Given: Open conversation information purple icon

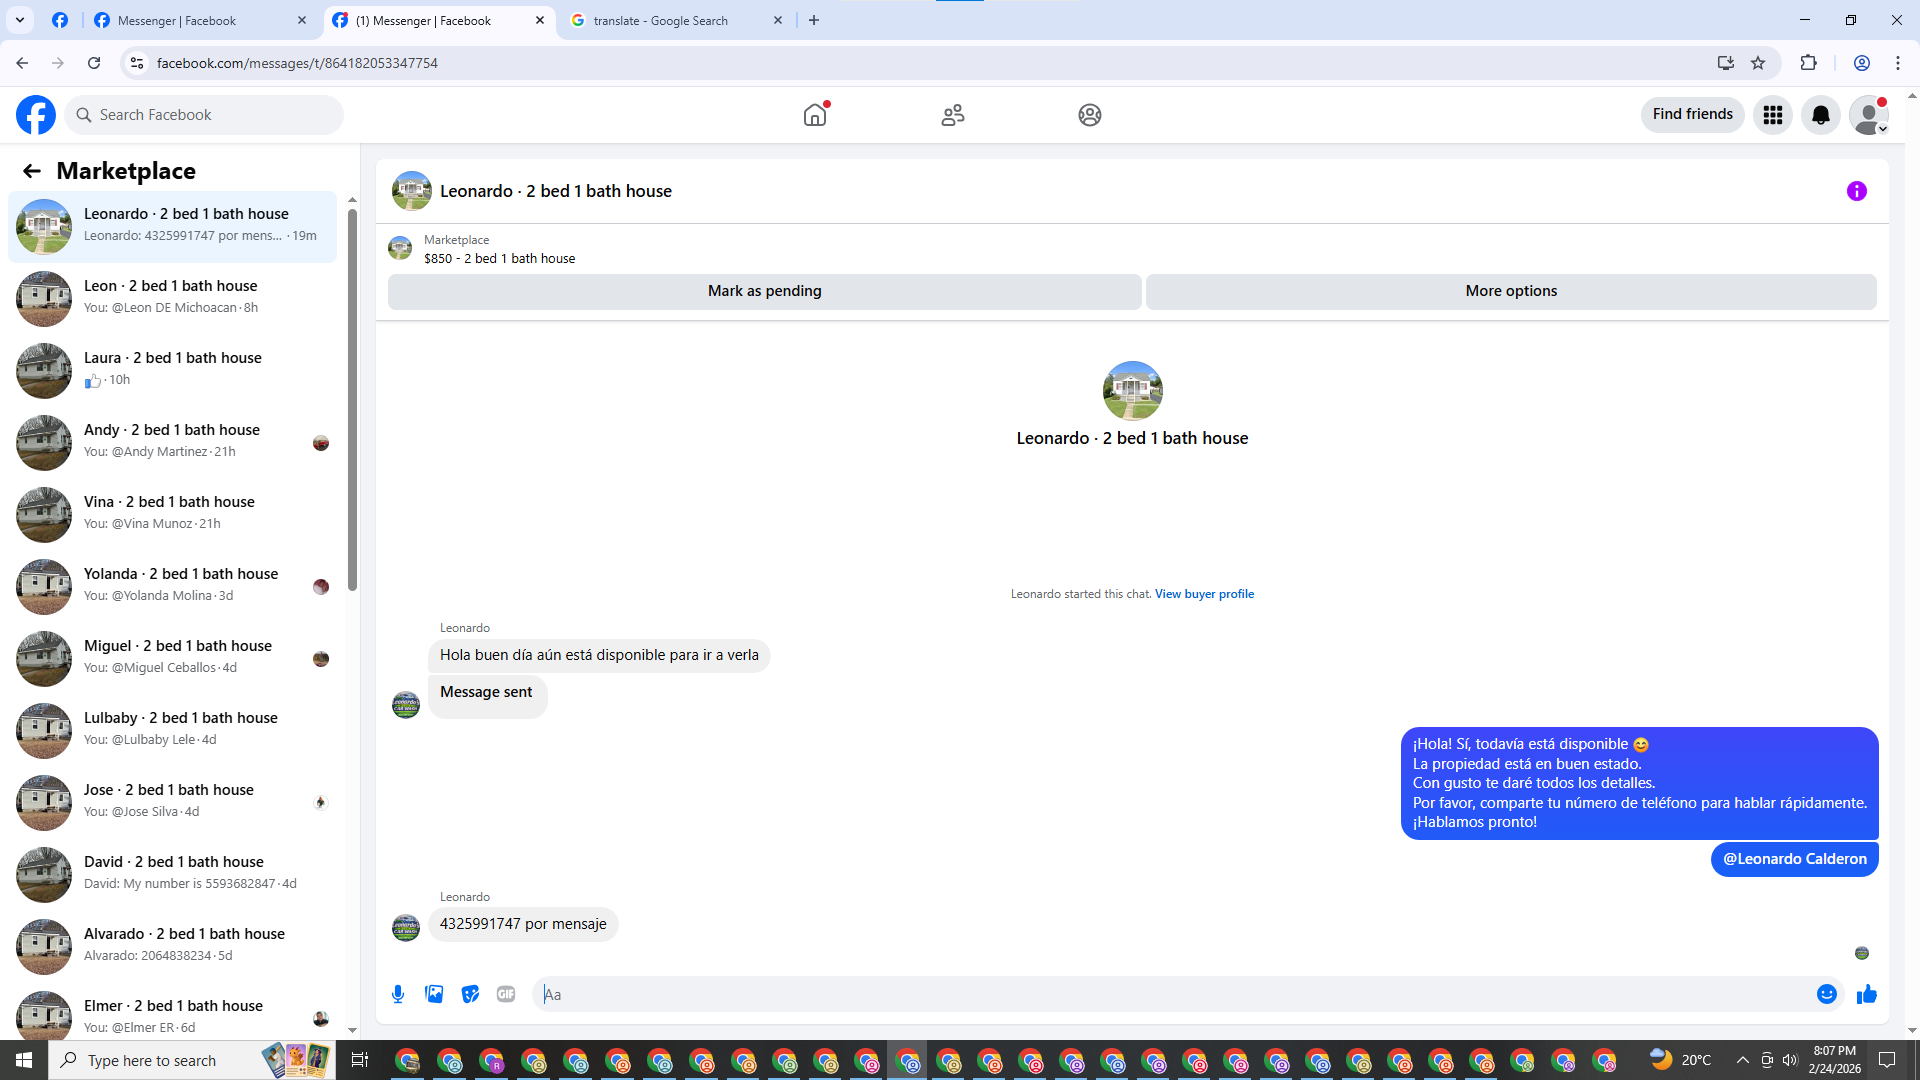Looking at the screenshot, I should coord(1856,191).
